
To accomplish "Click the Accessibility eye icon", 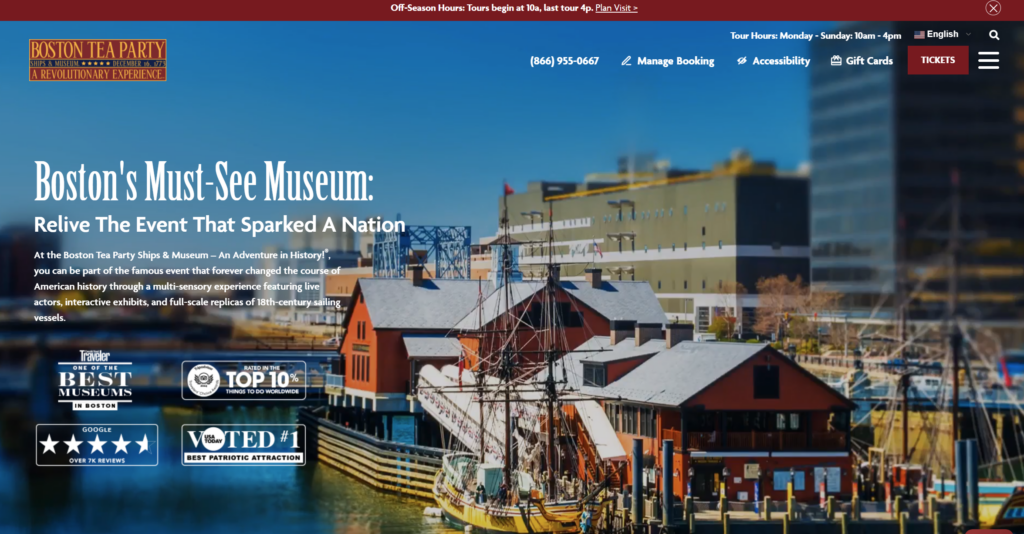I will (x=742, y=61).
